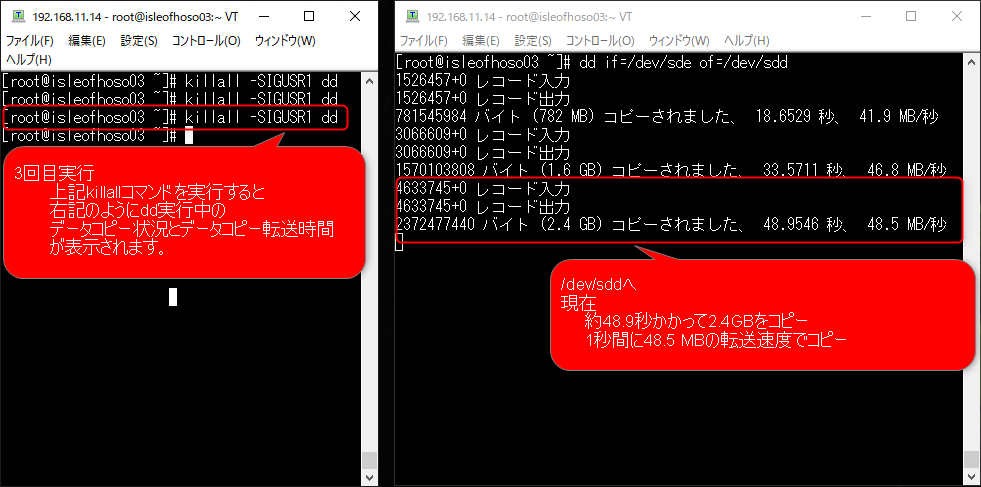Click scroll-up arrow in right terminal scrollbar
This screenshot has width=981, height=487.
tap(970, 63)
